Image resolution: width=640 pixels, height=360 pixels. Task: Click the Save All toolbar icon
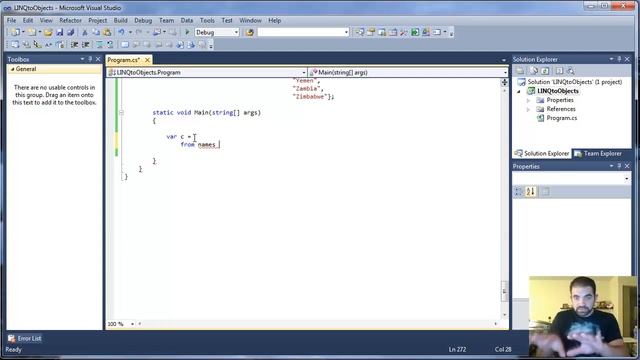coord(70,32)
